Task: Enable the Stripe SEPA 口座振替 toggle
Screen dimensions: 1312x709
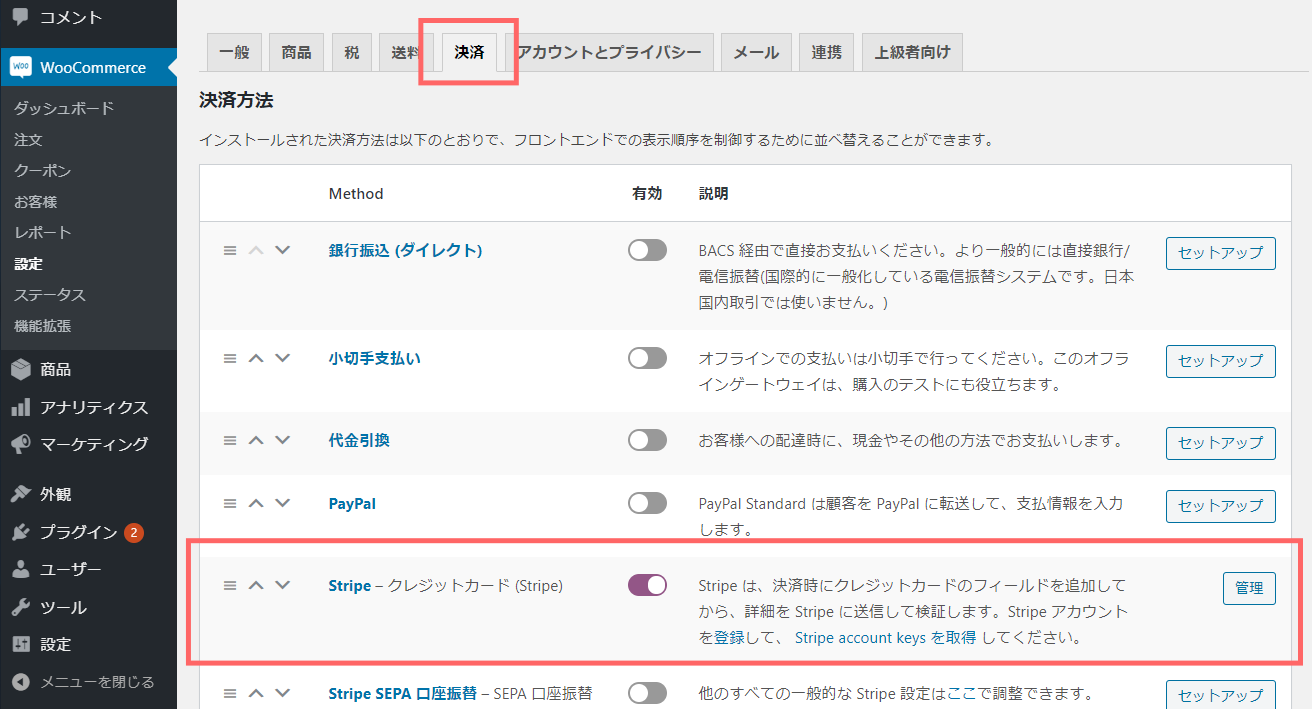Action: pyautogui.click(x=647, y=693)
